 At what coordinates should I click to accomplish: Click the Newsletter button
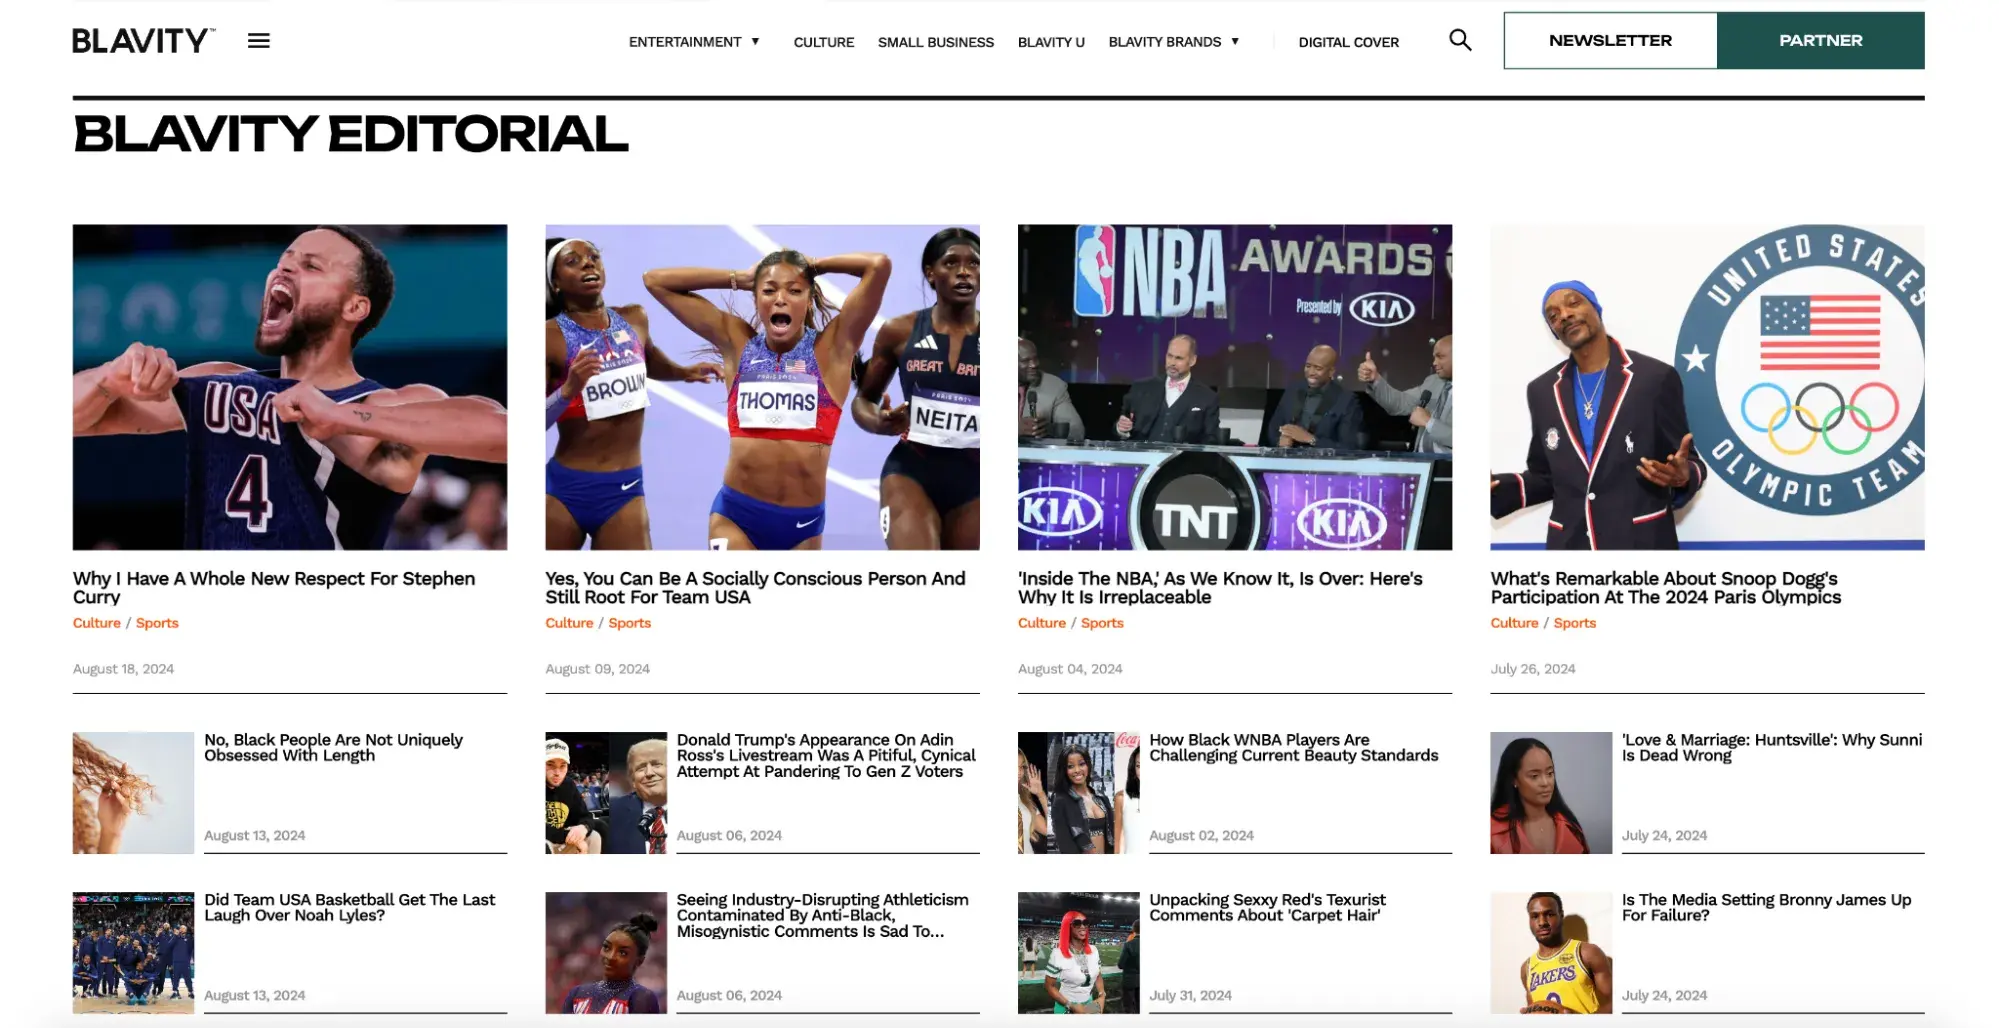click(1609, 41)
